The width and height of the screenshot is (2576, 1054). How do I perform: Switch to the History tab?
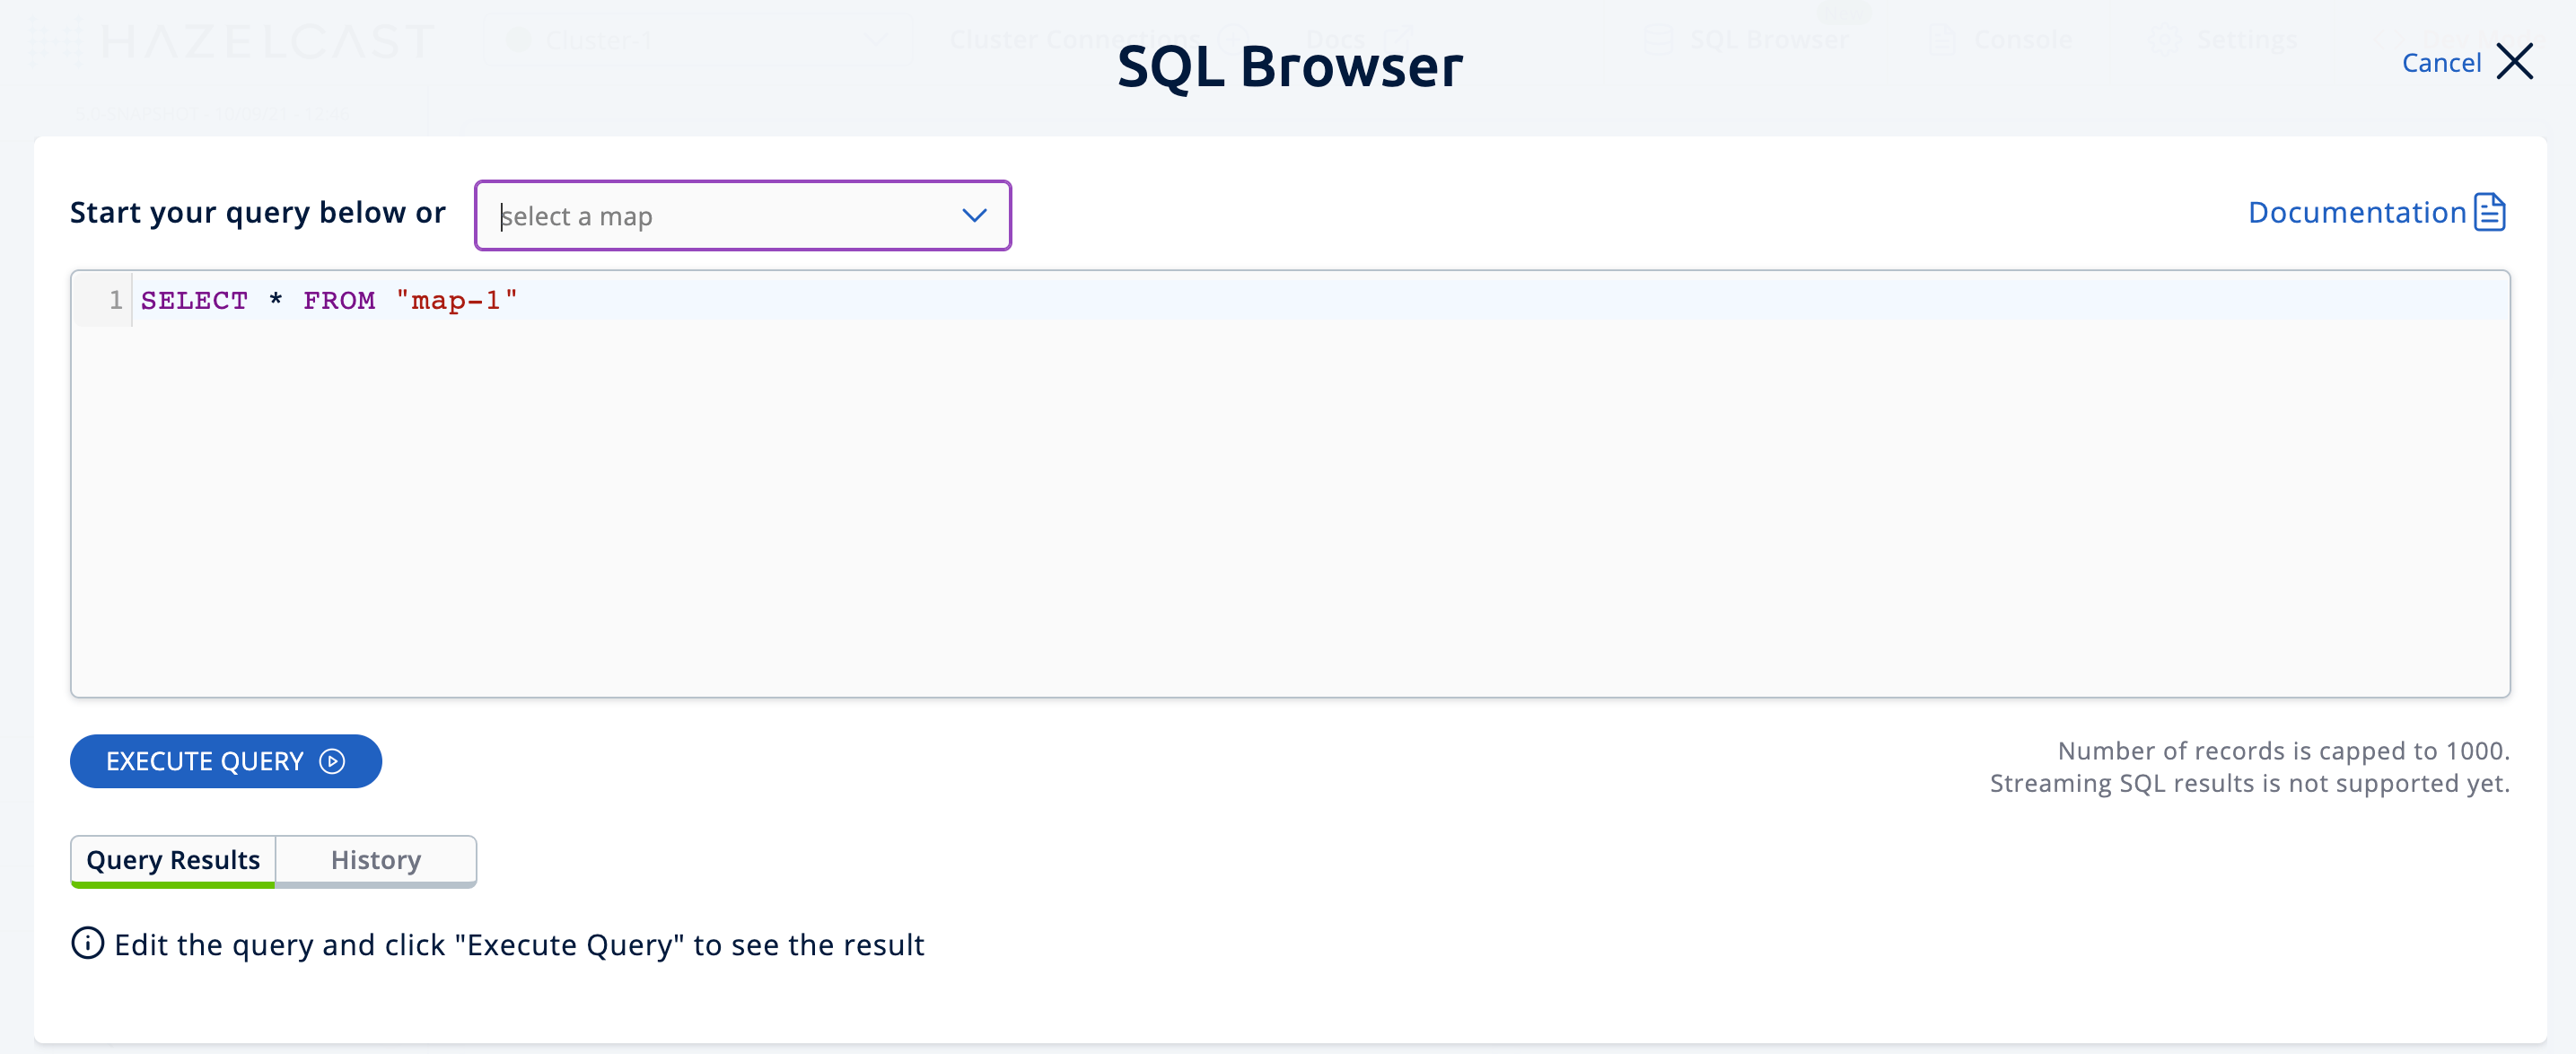(375, 860)
